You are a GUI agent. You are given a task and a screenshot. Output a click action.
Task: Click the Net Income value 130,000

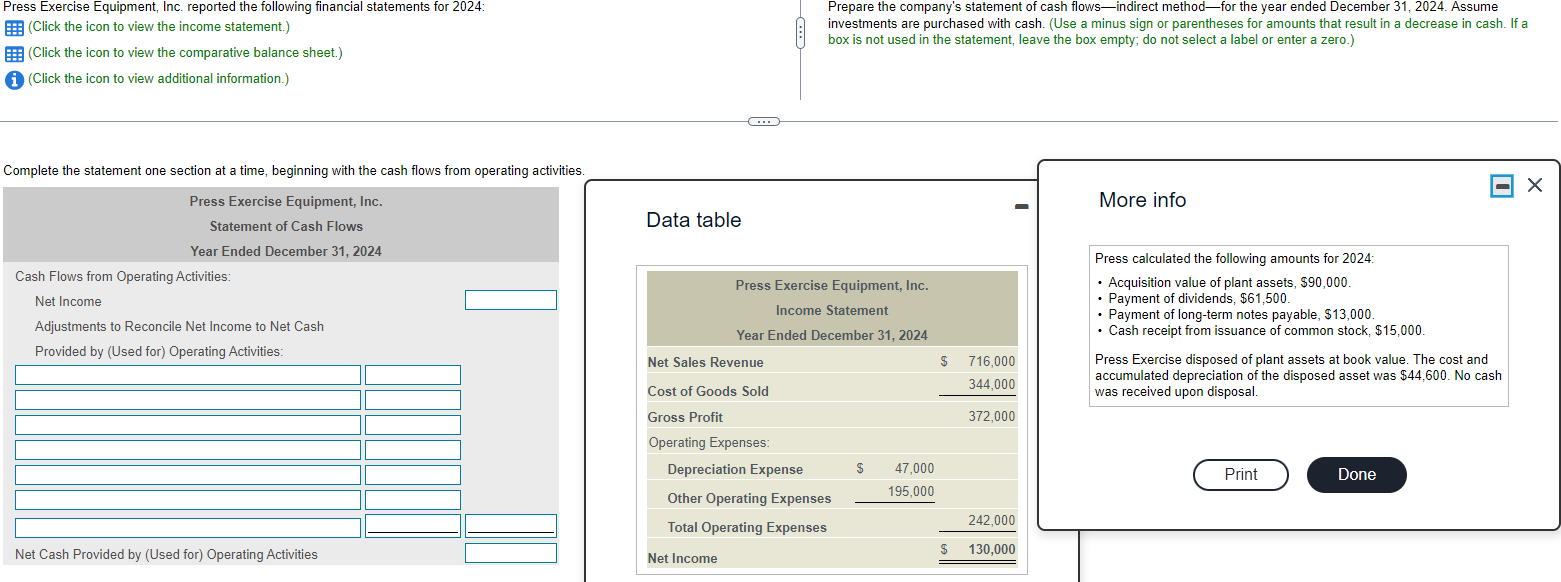991,550
